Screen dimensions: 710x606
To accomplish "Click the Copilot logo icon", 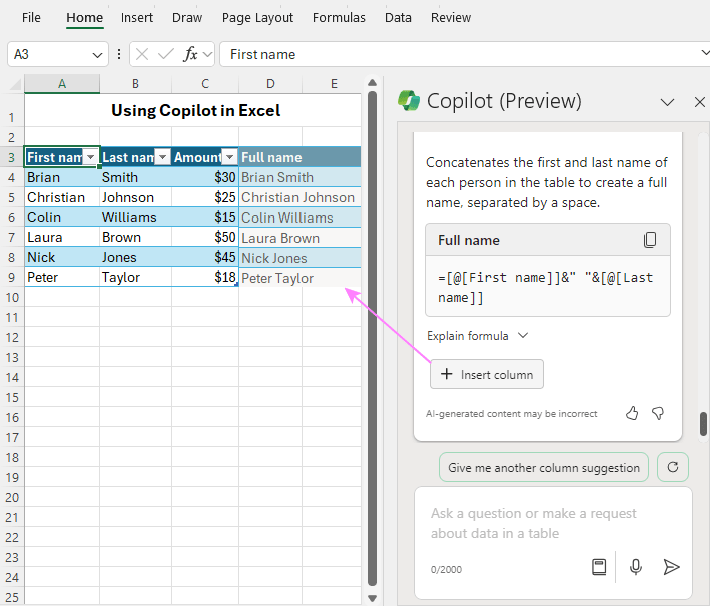I will 409,101.
